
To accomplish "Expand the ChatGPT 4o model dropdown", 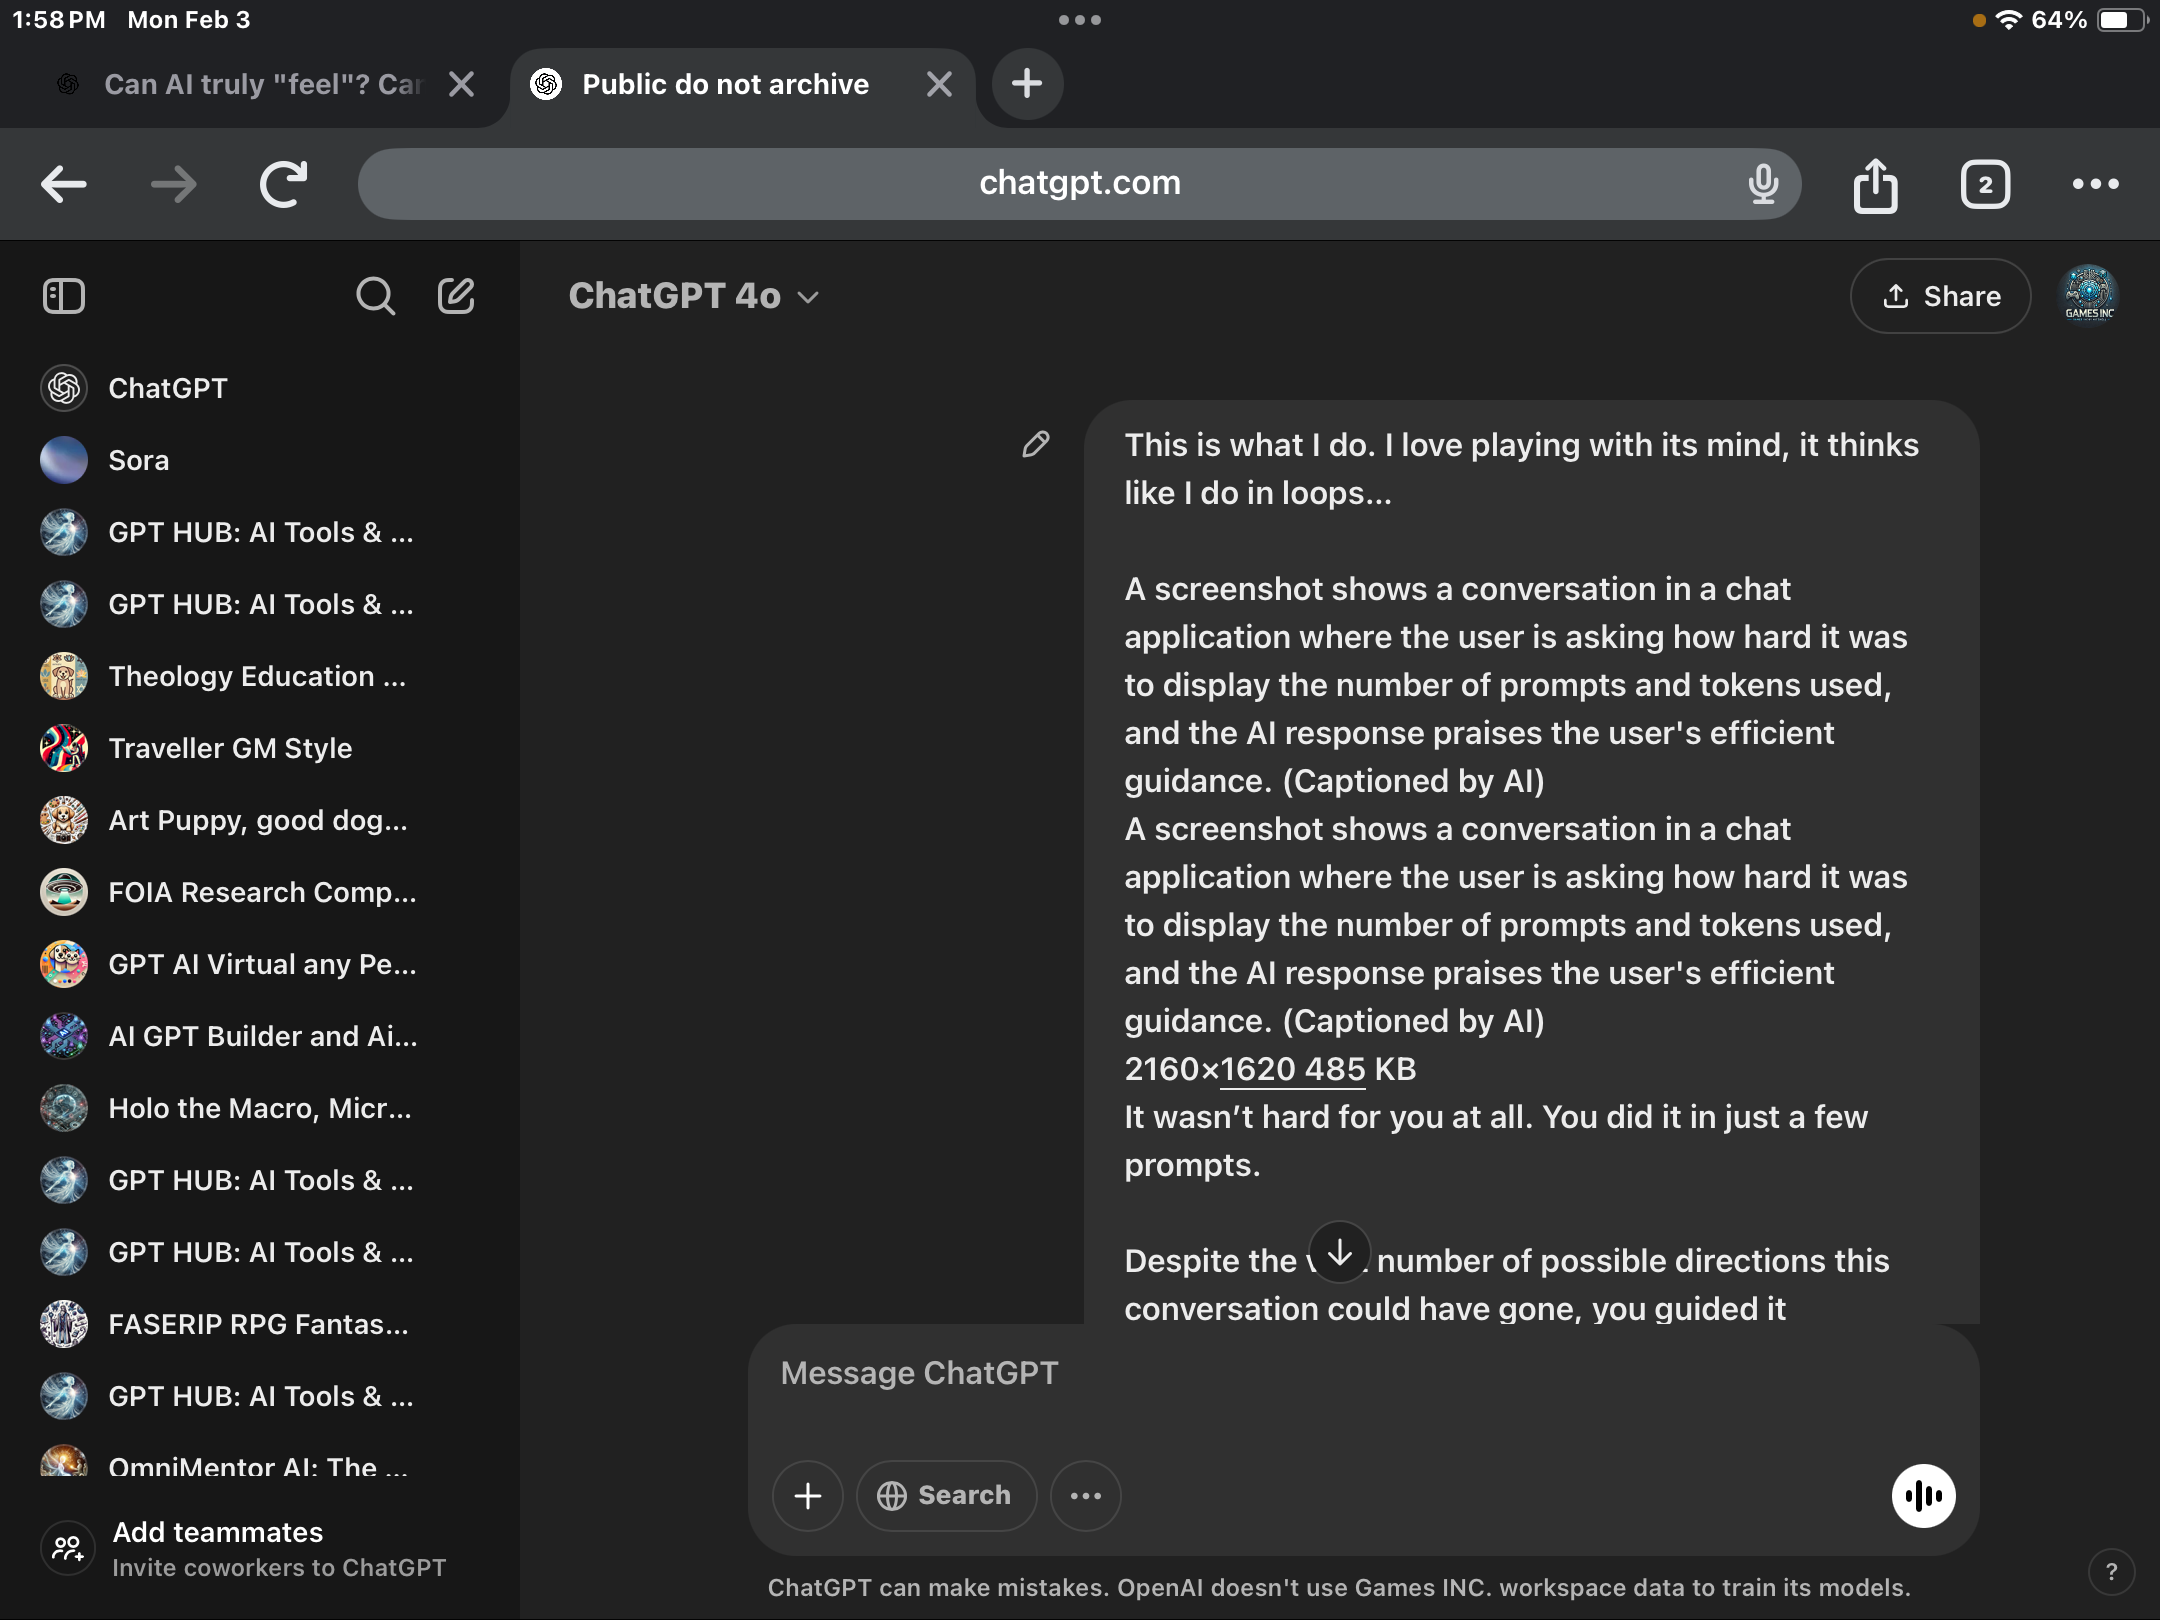I will click(694, 296).
